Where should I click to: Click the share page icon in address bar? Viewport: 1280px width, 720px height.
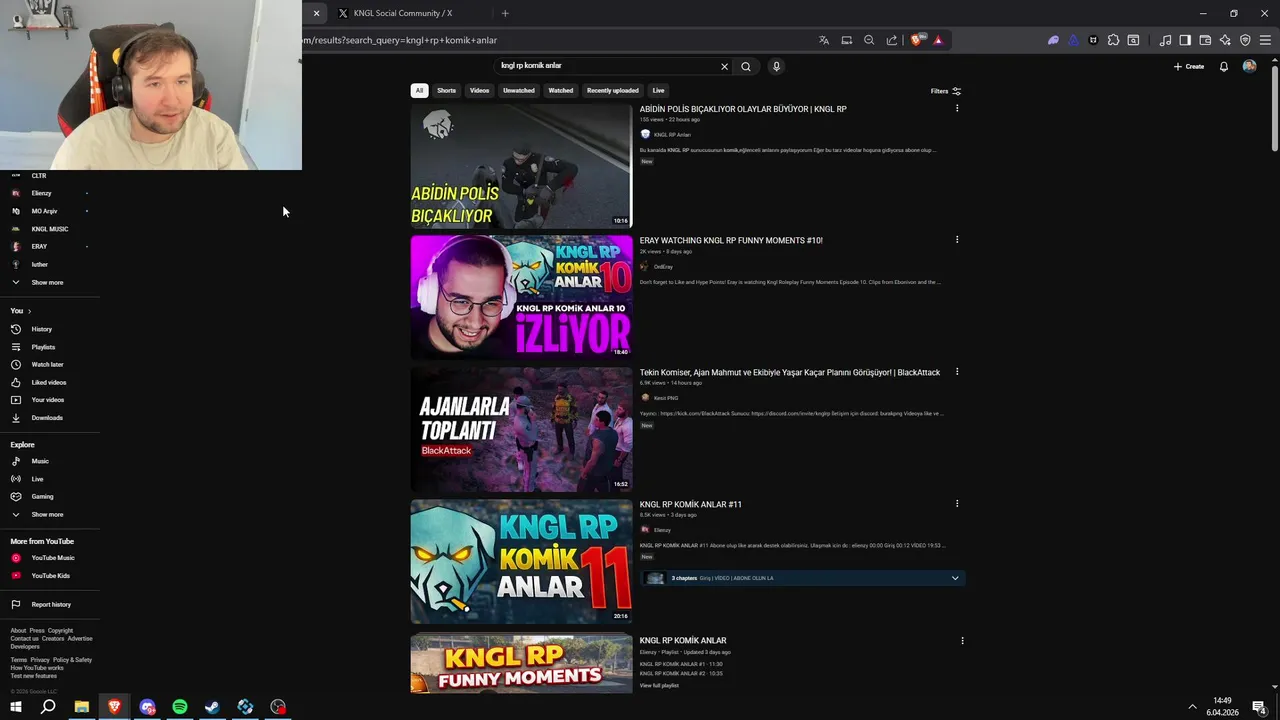[892, 40]
